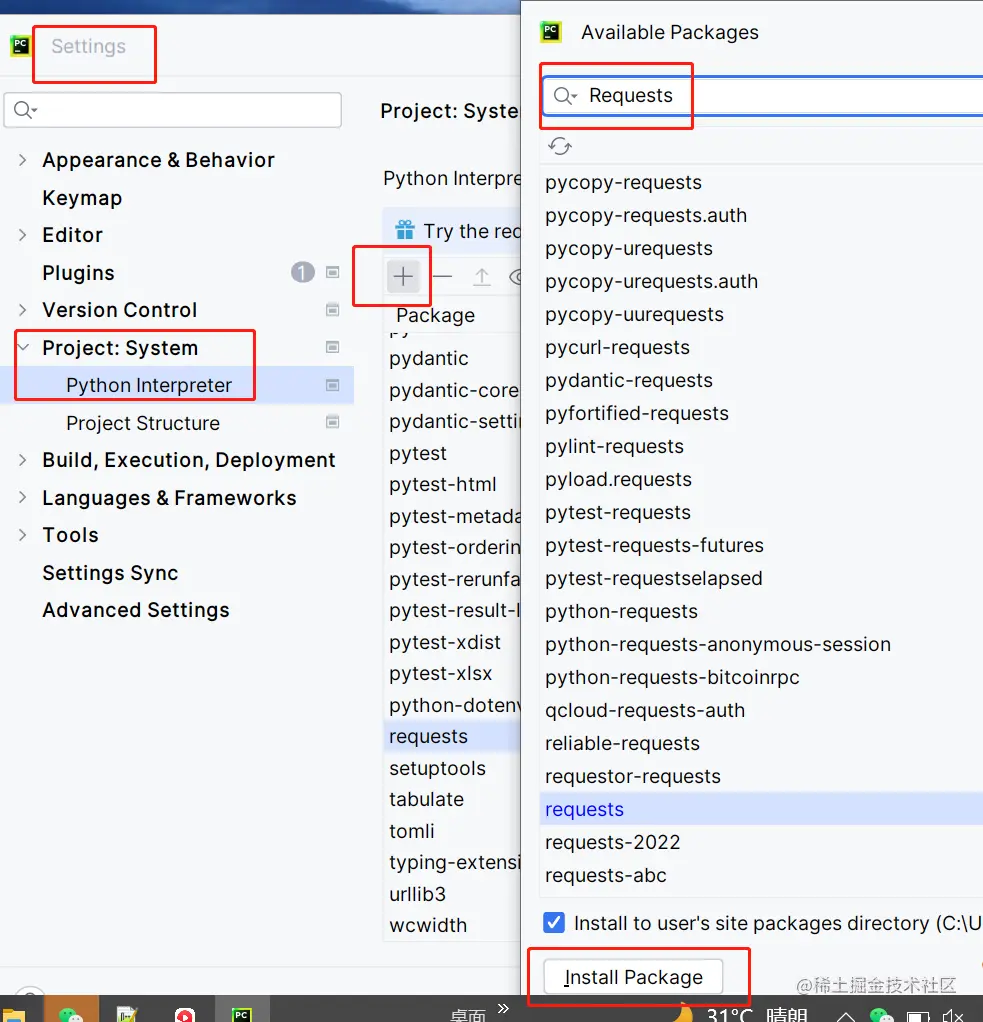Image resolution: width=983 pixels, height=1022 pixels.
Task: Select Python Interpreter in settings tree
Action: tap(149, 385)
